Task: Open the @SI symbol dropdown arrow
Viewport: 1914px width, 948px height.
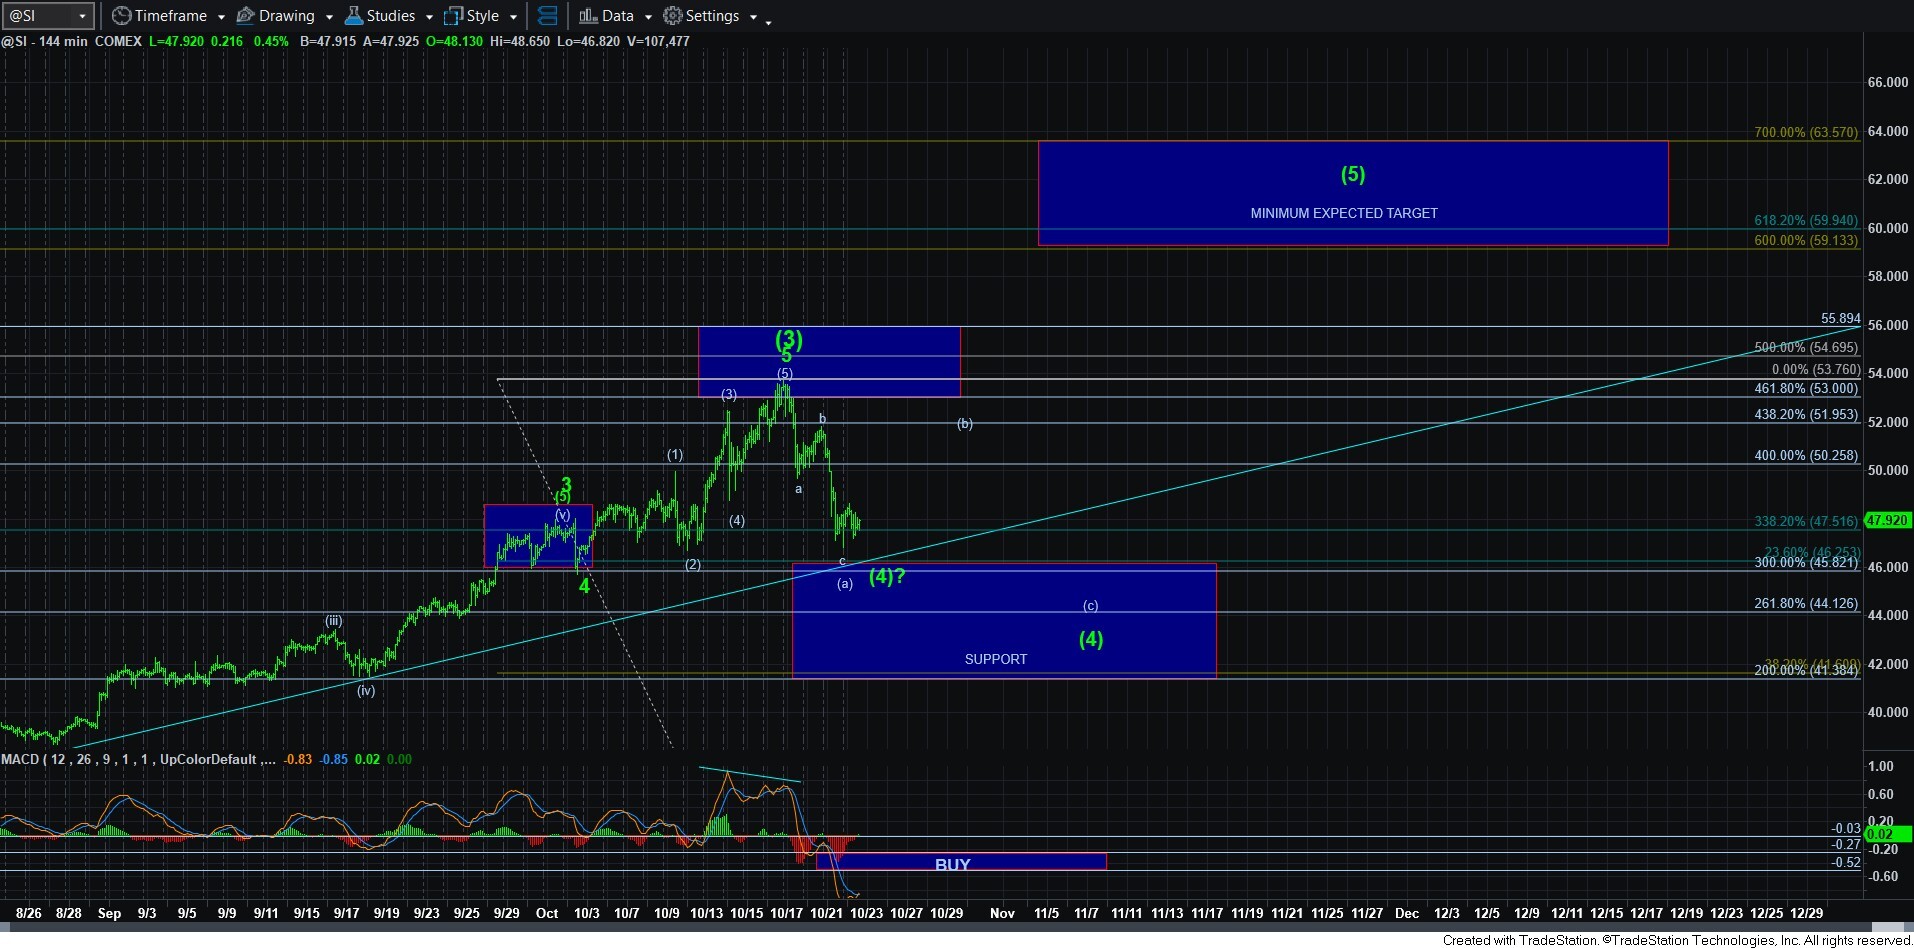Action: click(82, 17)
